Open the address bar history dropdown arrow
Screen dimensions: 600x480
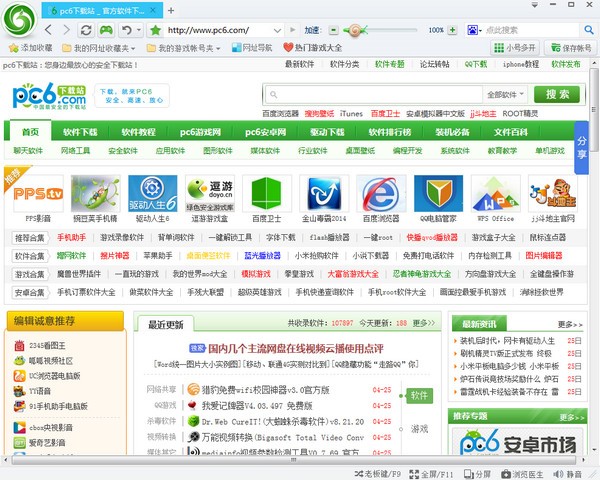click(278, 30)
